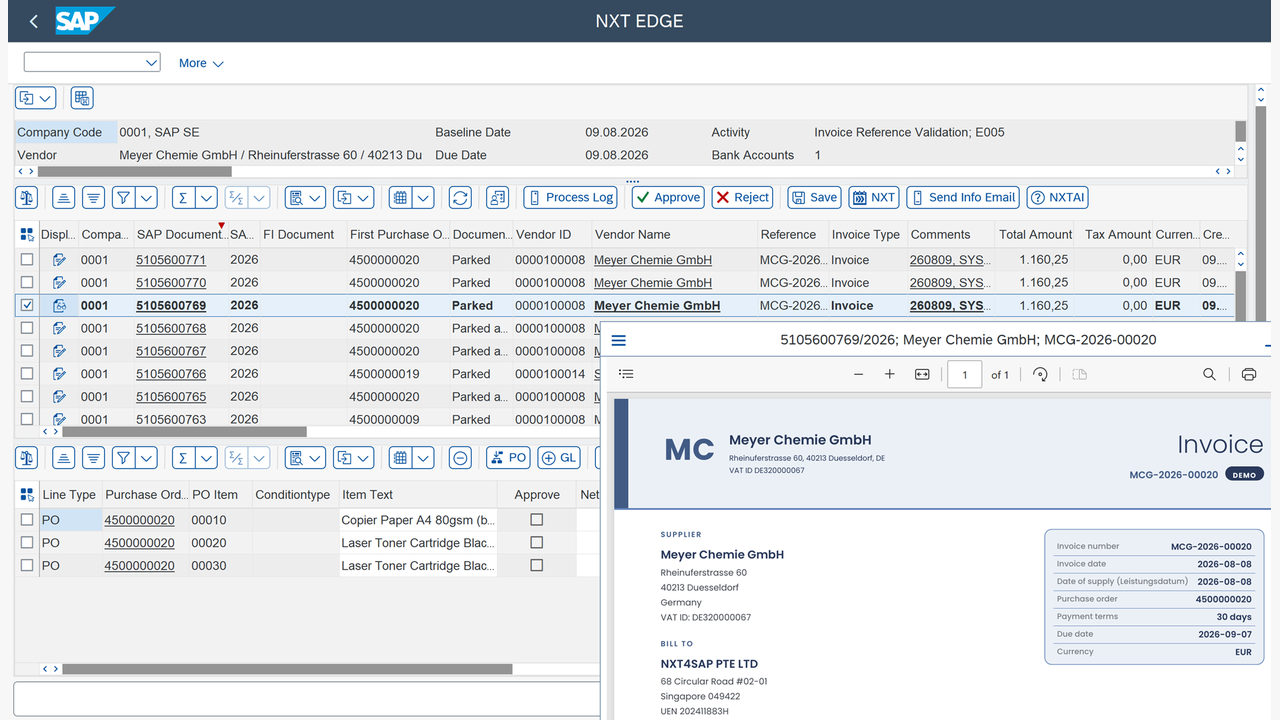Toggle the PDF outline sidebar

[626, 374]
